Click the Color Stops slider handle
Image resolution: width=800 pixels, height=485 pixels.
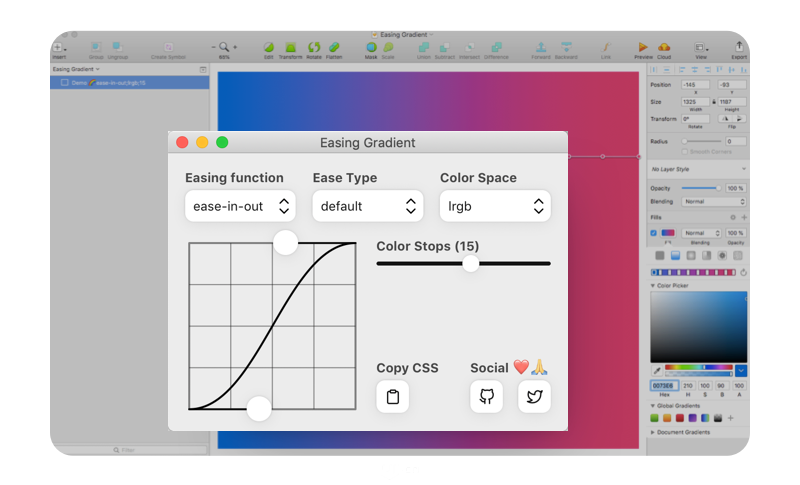470,263
